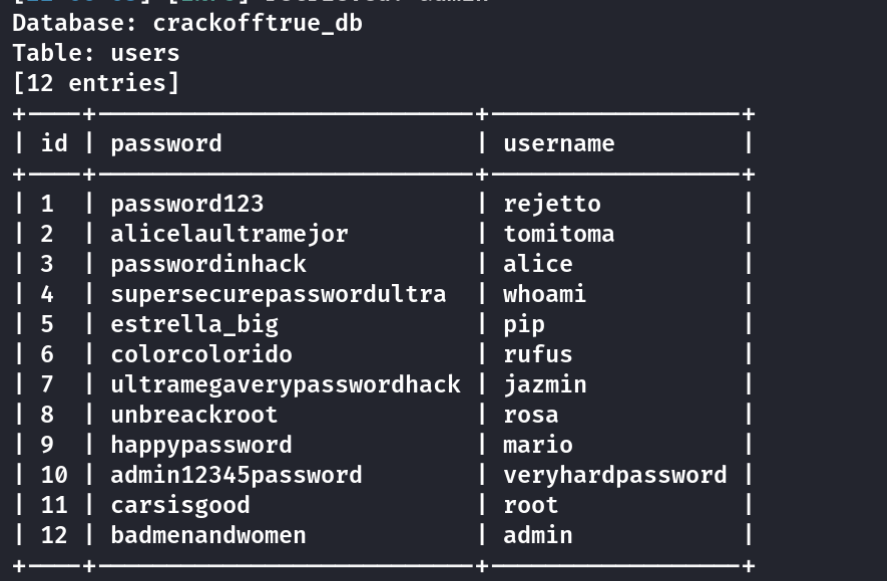887x581 pixels.
Task: Click the password 'unbreackroot'
Action: pyautogui.click(x=194, y=415)
